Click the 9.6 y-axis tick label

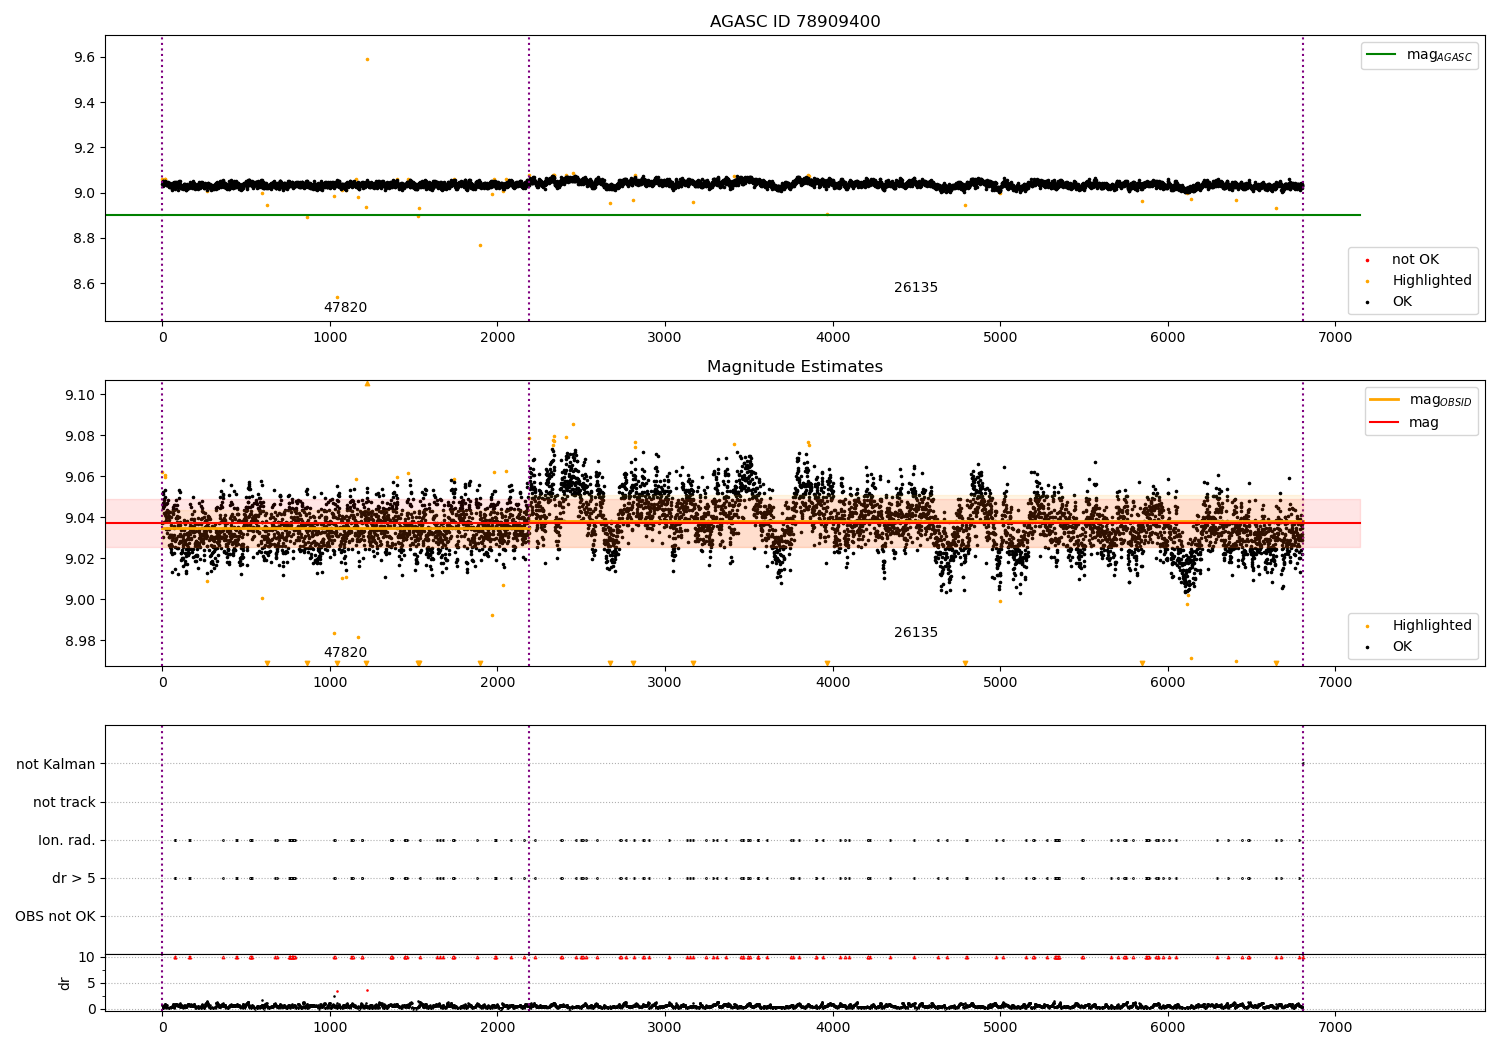tap(83, 58)
